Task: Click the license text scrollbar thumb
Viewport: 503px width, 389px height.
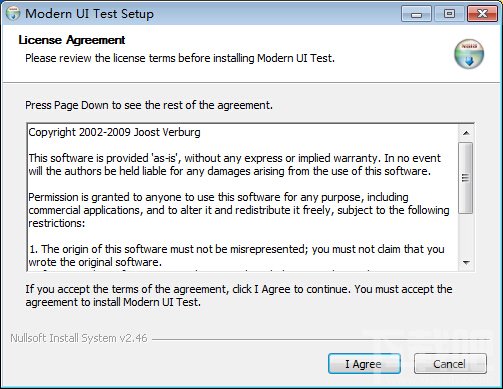Action: [465, 178]
